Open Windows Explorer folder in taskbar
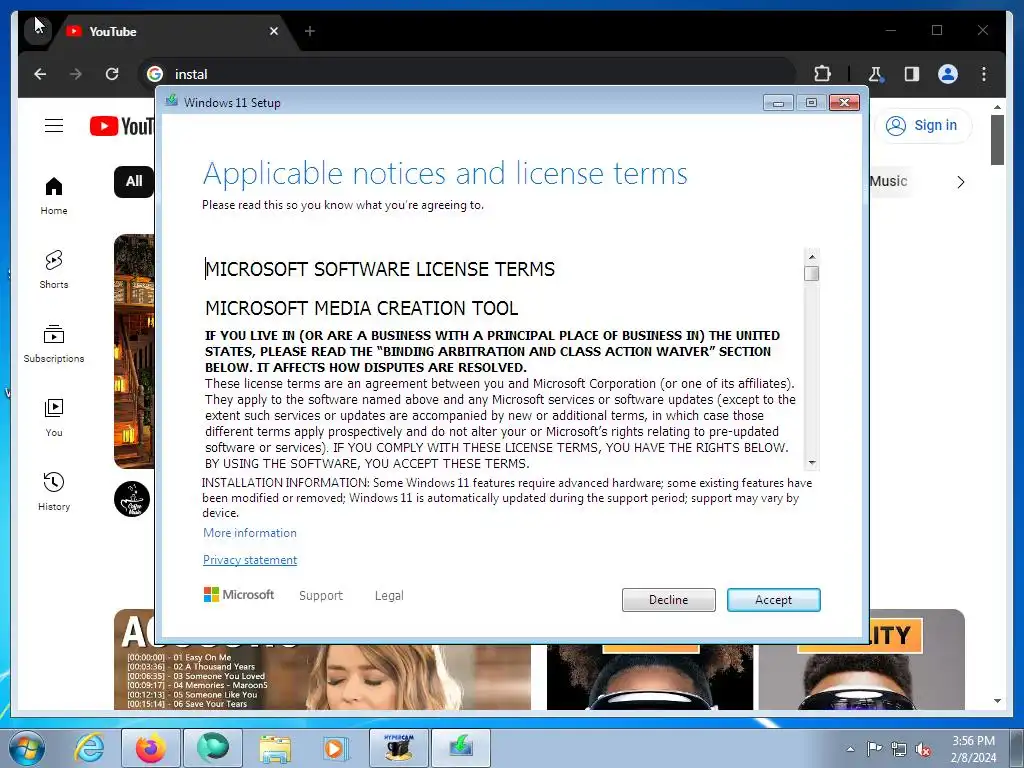This screenshot has height=768, width=1024. [x=275, y=748]
